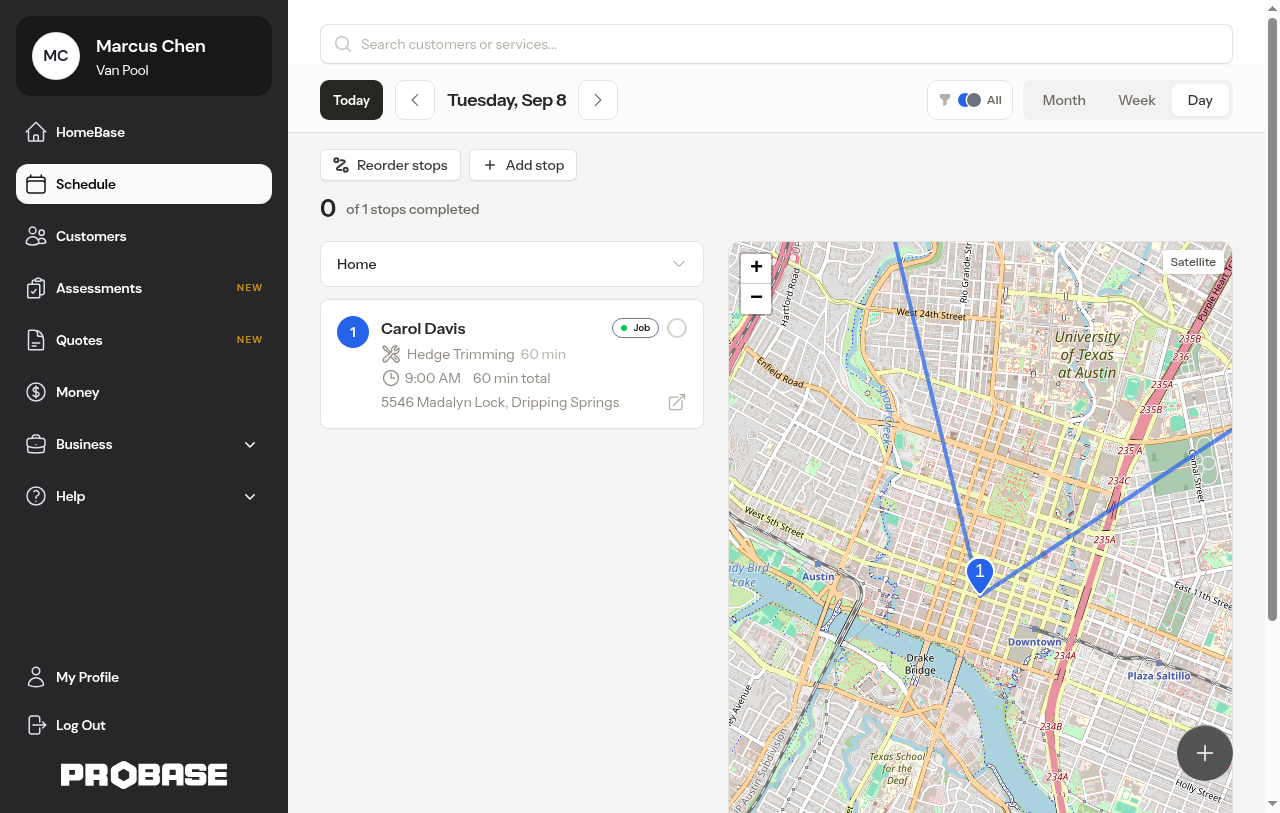Click the Assessments clipboard icon
Image resolution: width=1280 pixels, height=813 pixels.
[36, 288]
